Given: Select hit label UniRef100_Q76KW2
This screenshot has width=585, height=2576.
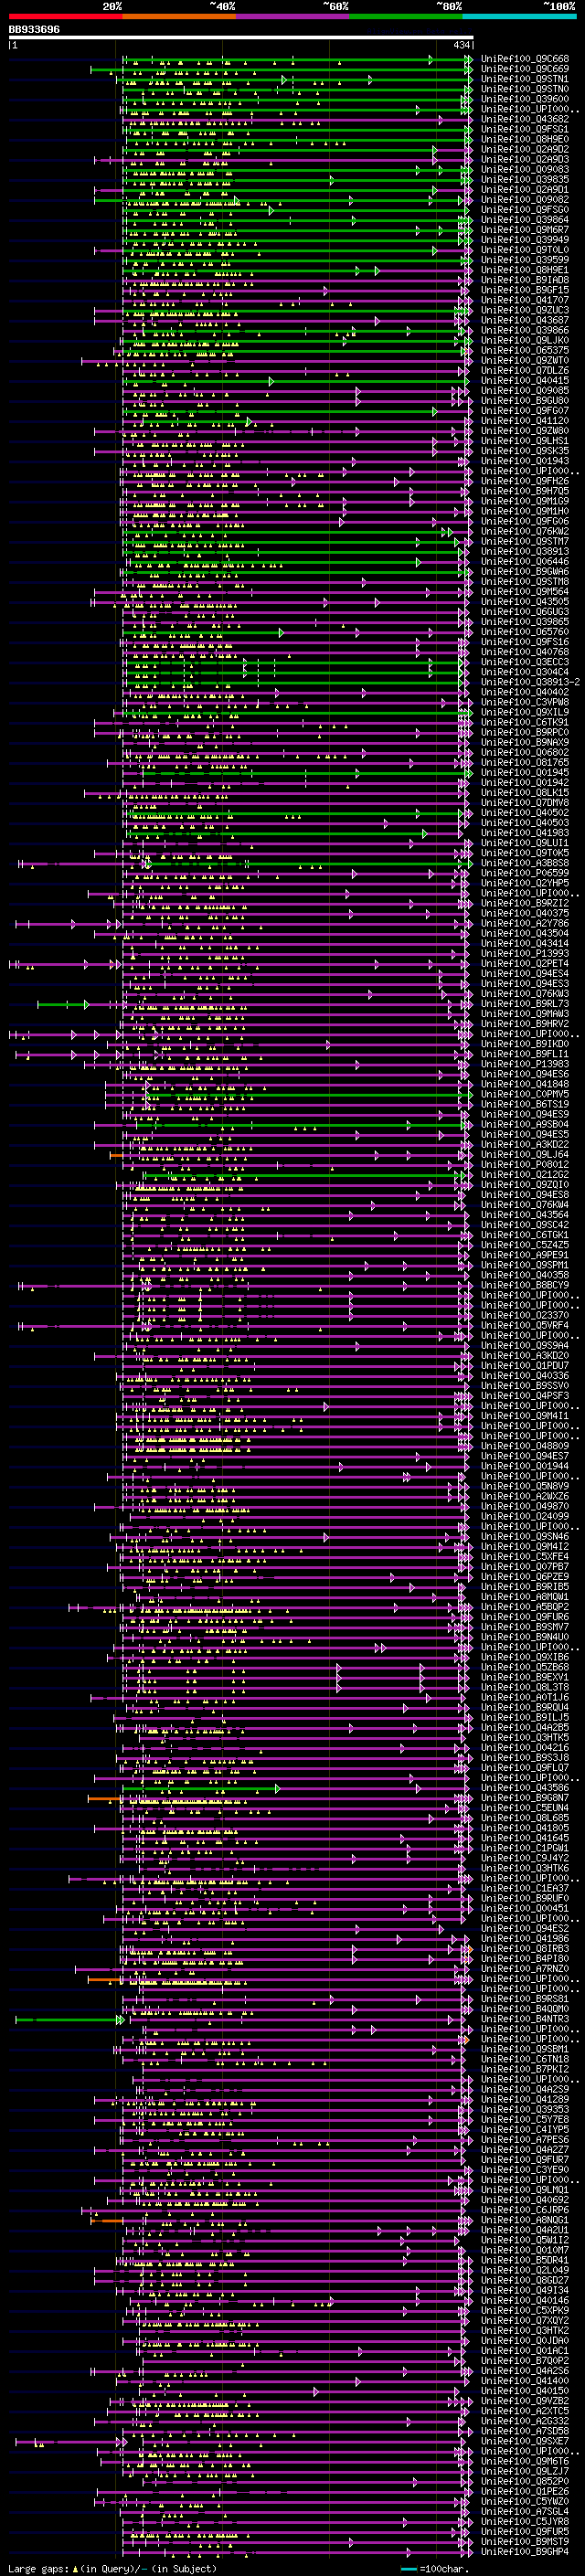Looking at the screenshot, I should click(524, 531).
